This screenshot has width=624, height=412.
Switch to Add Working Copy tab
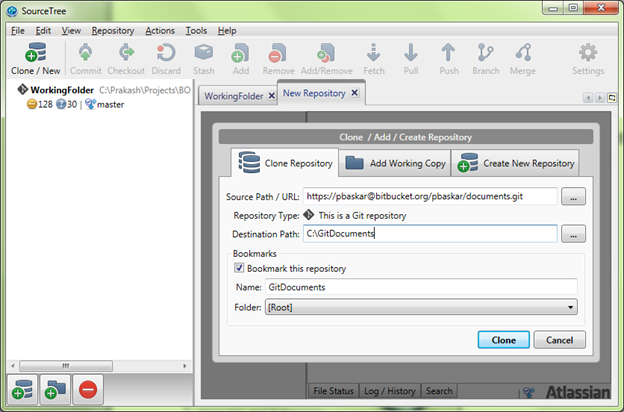[x=395, y=163]
